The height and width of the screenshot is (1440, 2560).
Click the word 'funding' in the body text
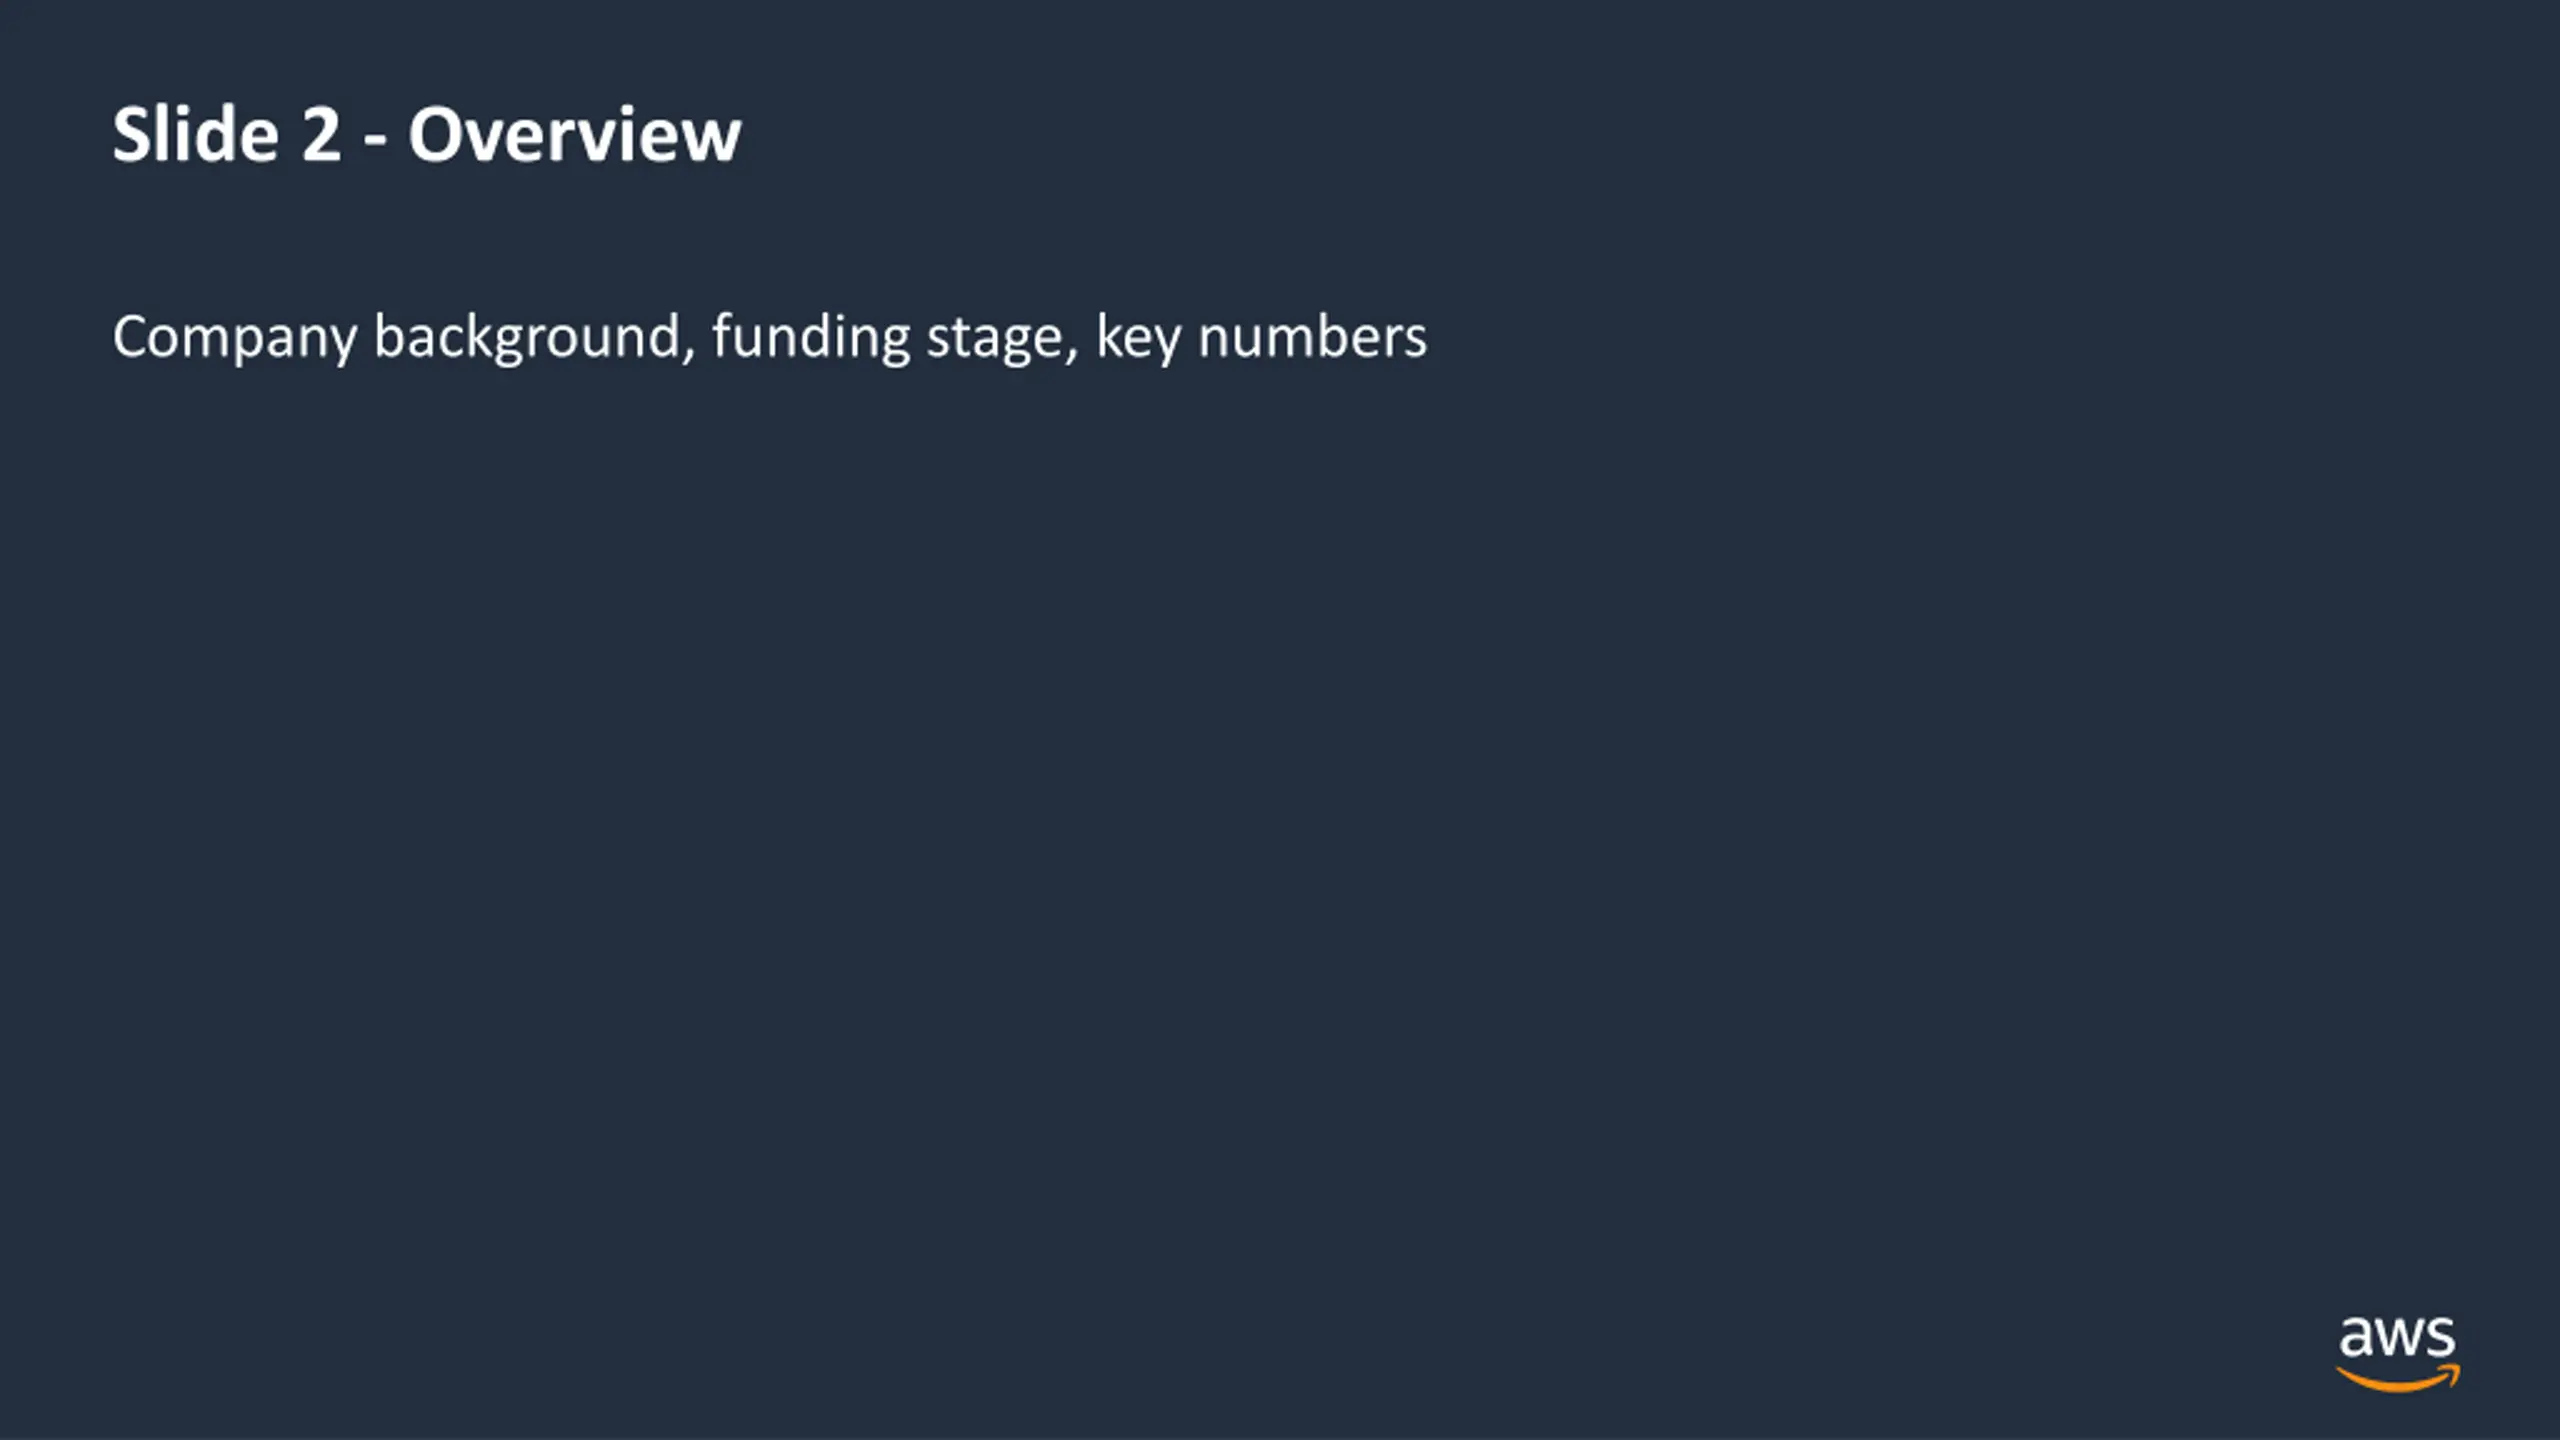[811, 337]
